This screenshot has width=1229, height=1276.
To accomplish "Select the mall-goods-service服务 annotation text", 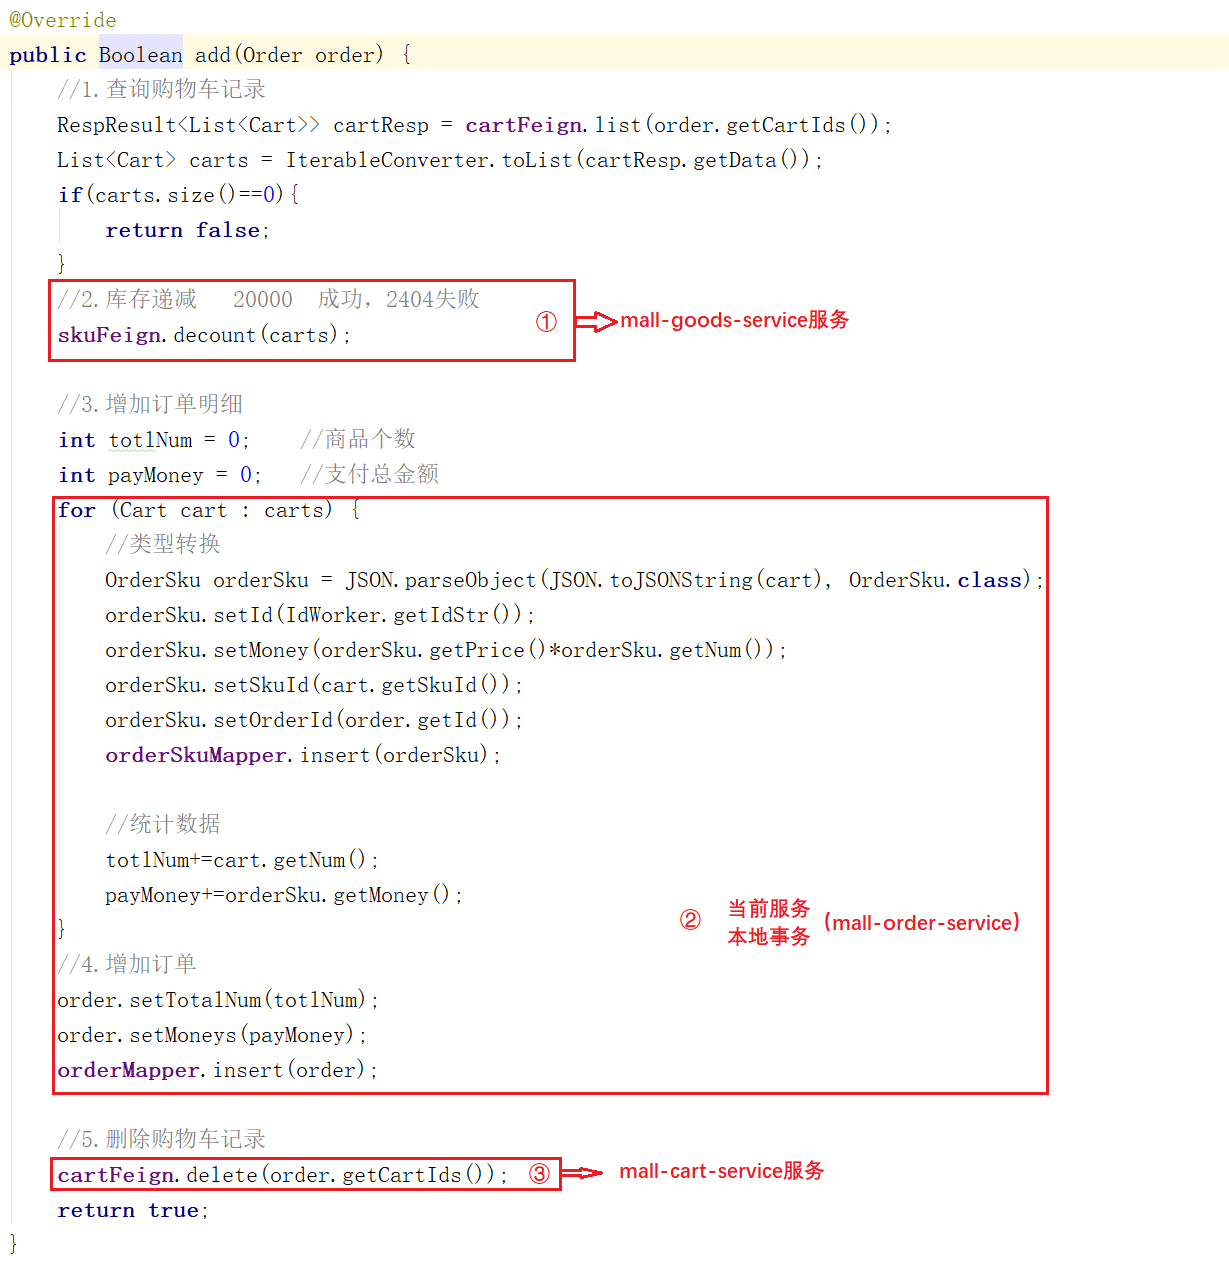I will (x=734, y=320).
